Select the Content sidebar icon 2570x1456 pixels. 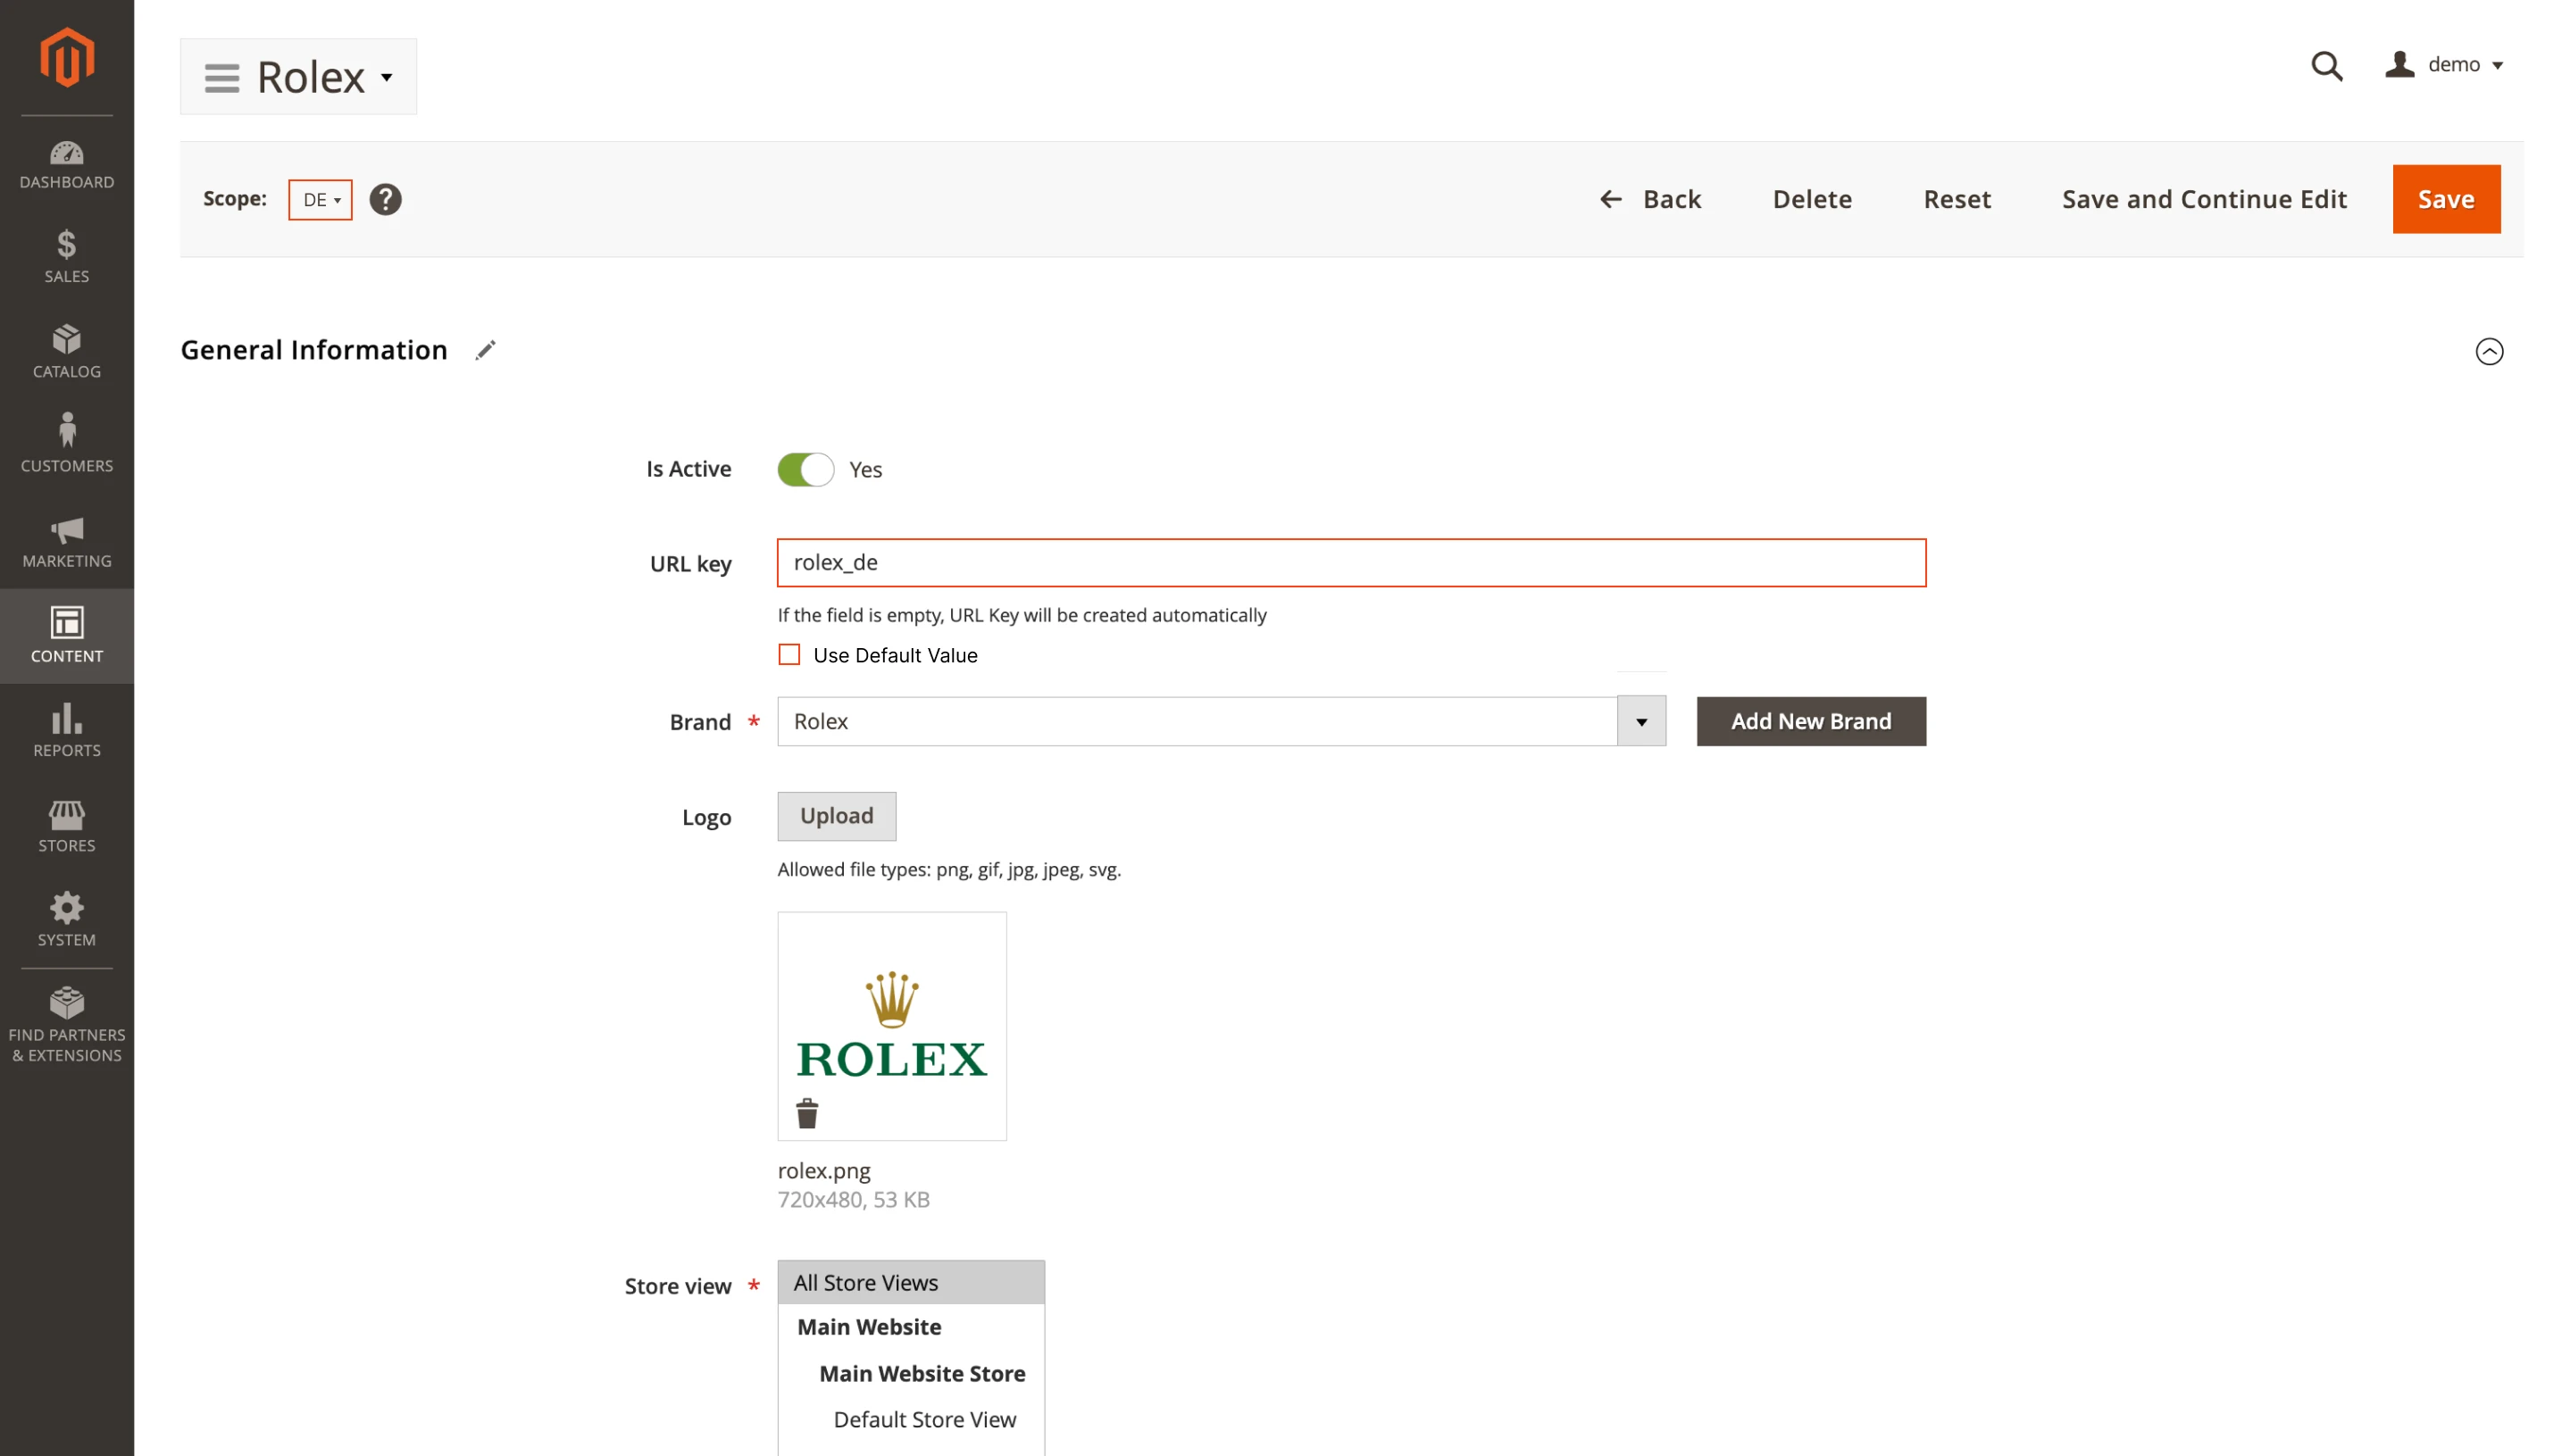click(66, 634)
